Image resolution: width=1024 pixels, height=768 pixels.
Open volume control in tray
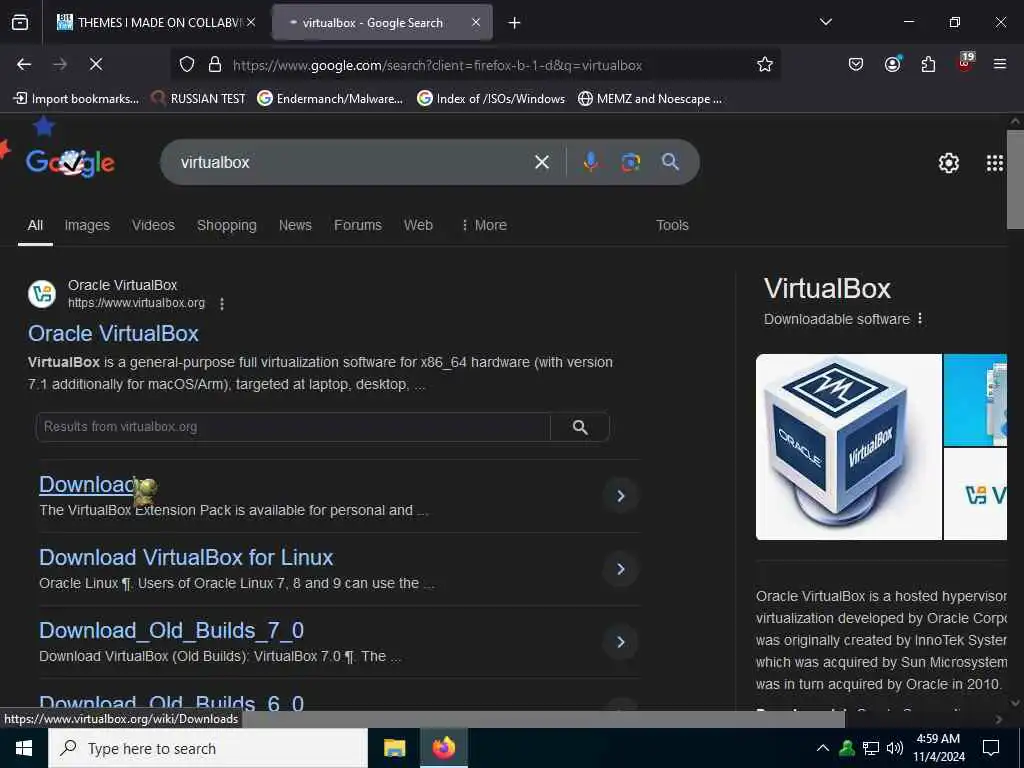[x=895, y=748]
